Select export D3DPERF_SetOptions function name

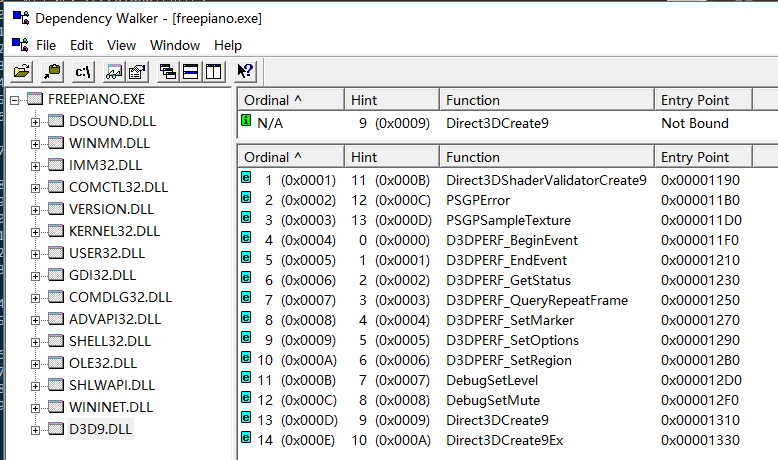click(x=512, y=340)
